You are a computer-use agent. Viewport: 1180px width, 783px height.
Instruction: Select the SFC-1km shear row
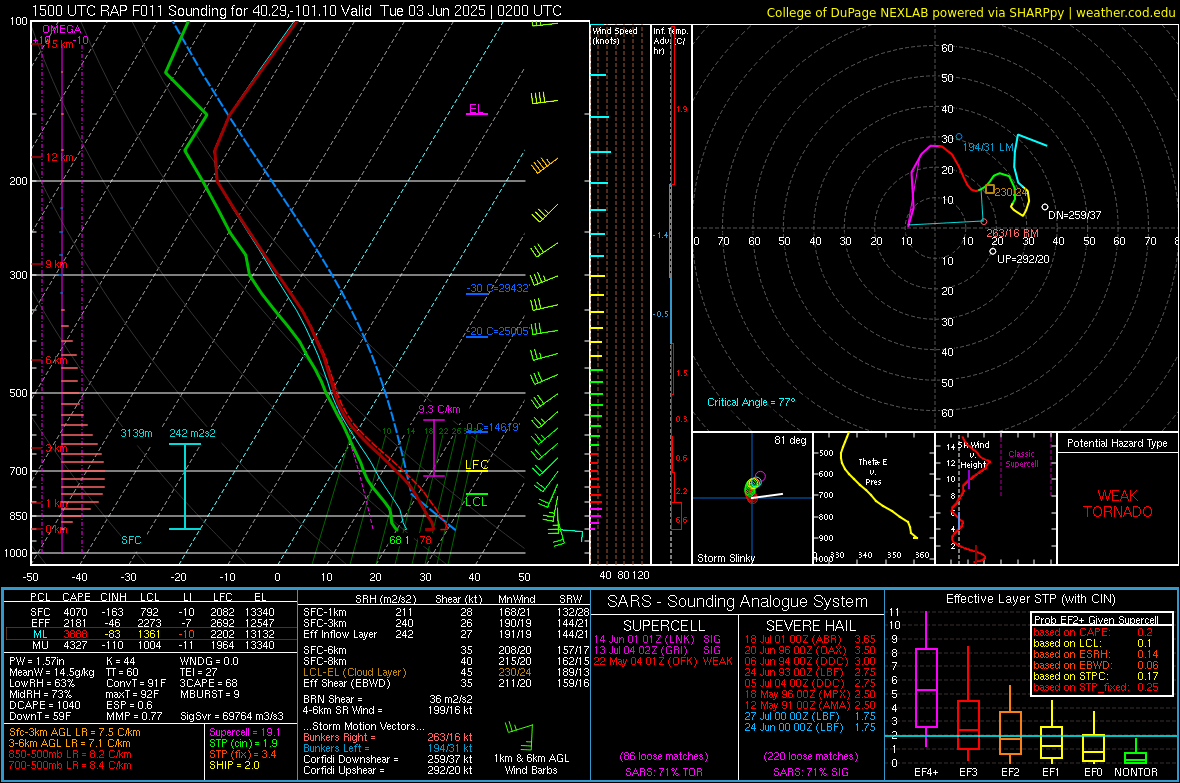coord(446,612)
